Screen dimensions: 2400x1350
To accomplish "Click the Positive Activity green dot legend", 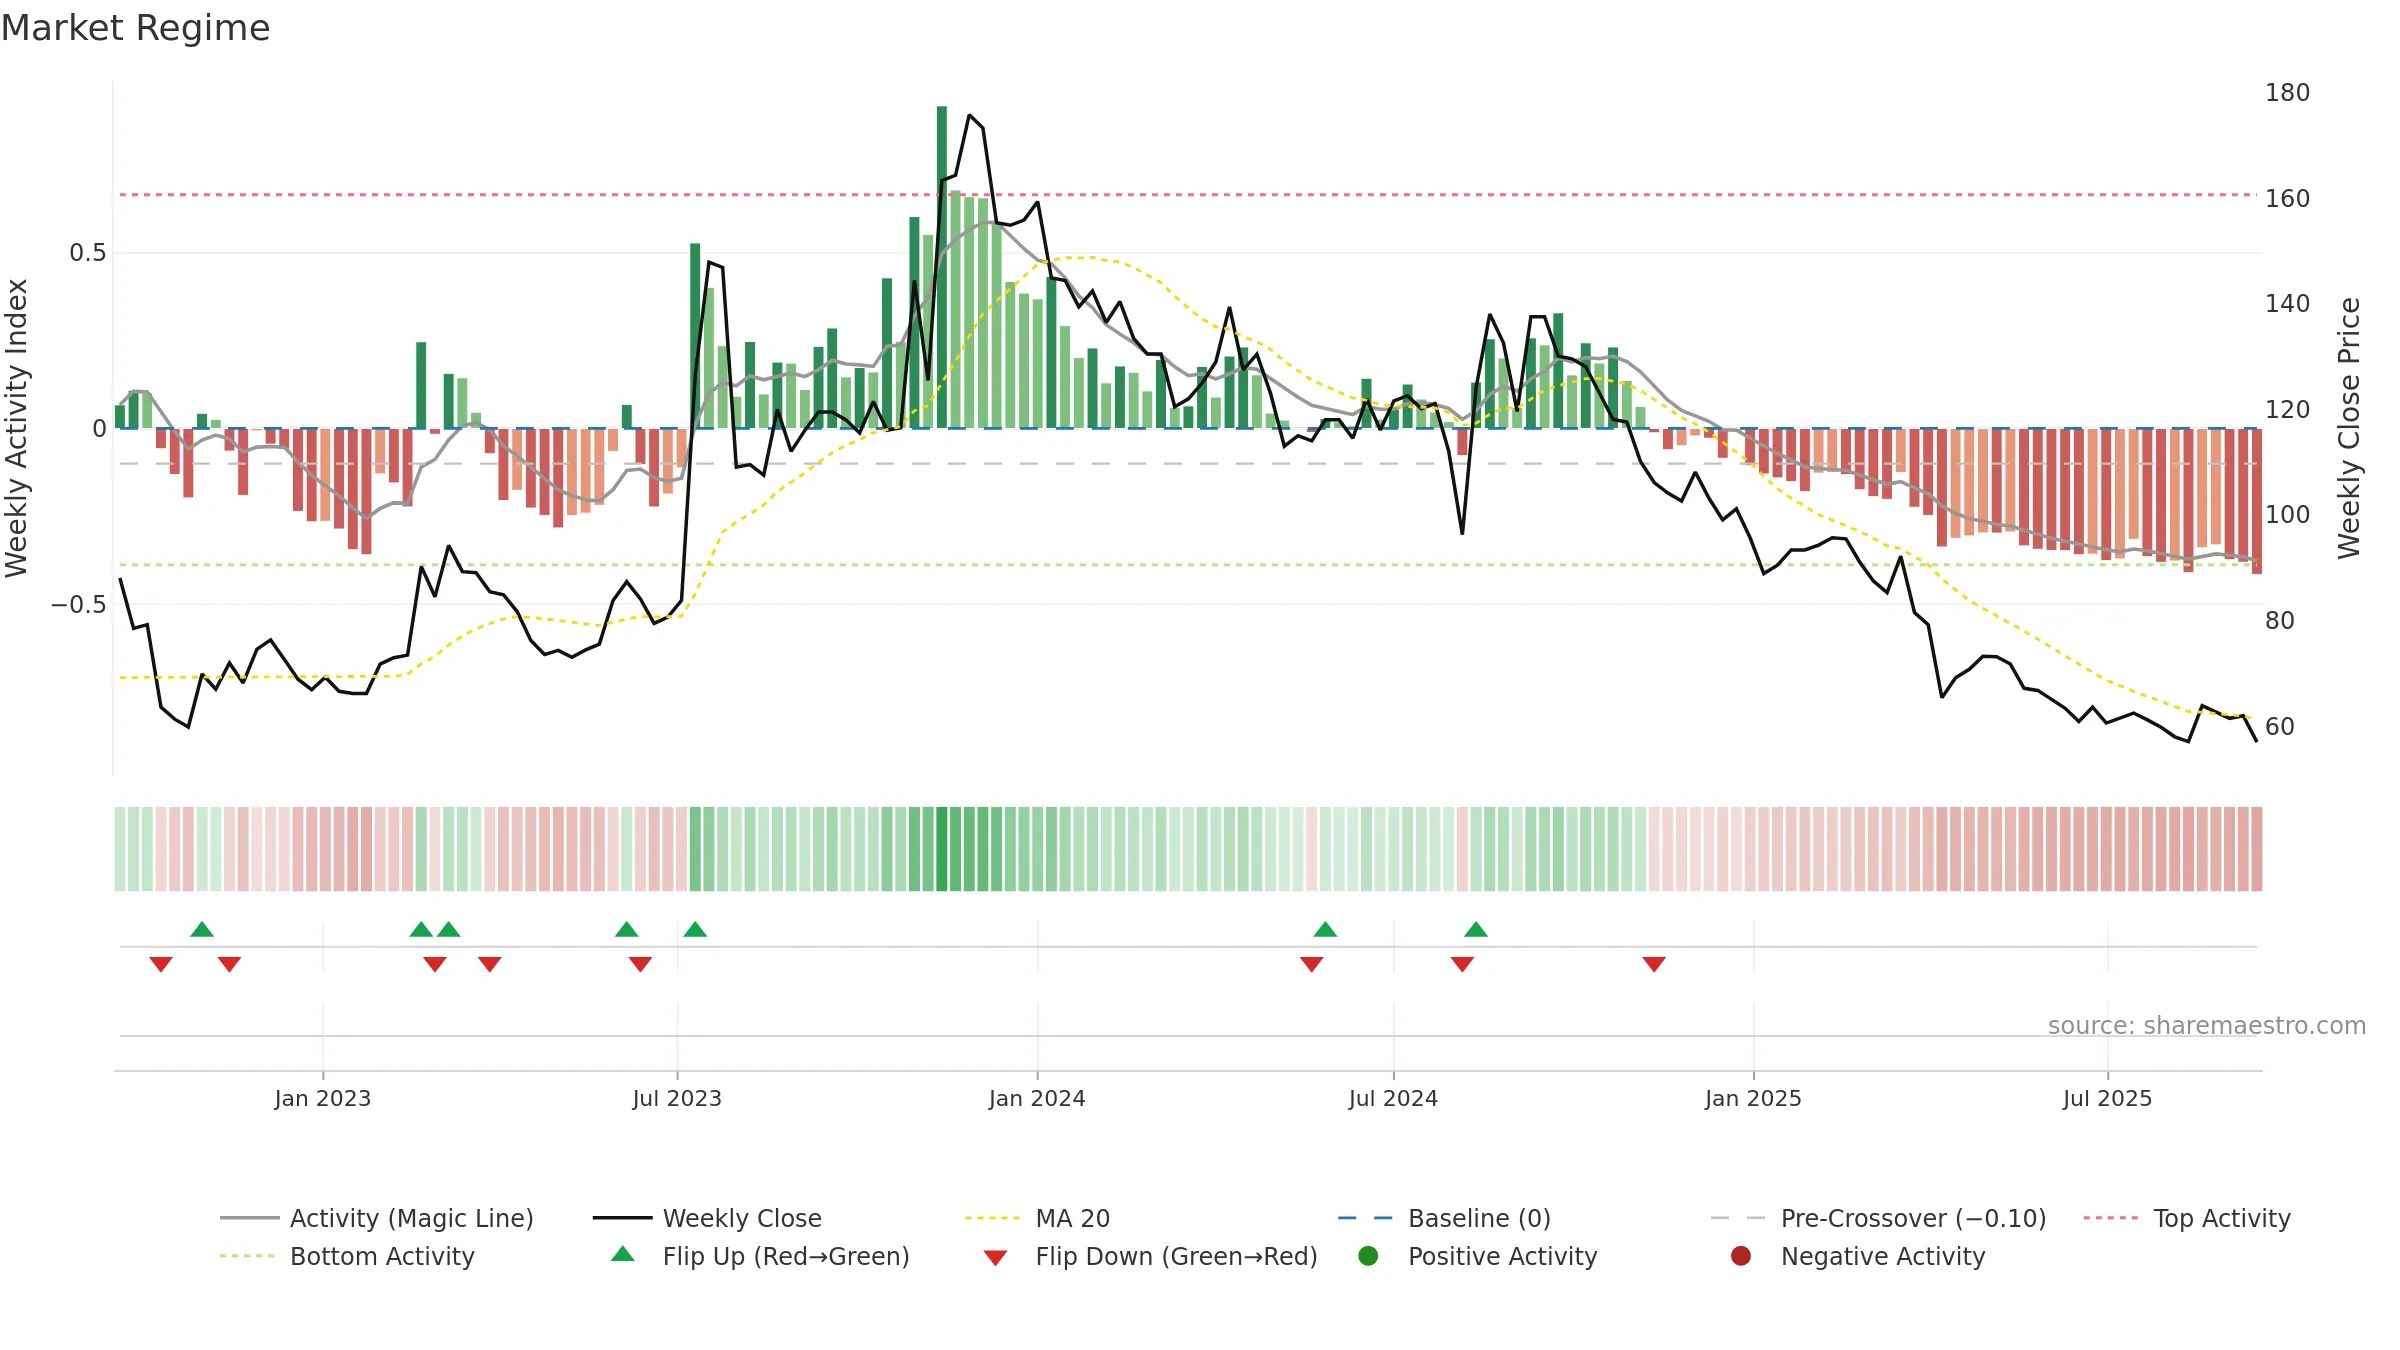I will [1368, 1256].
